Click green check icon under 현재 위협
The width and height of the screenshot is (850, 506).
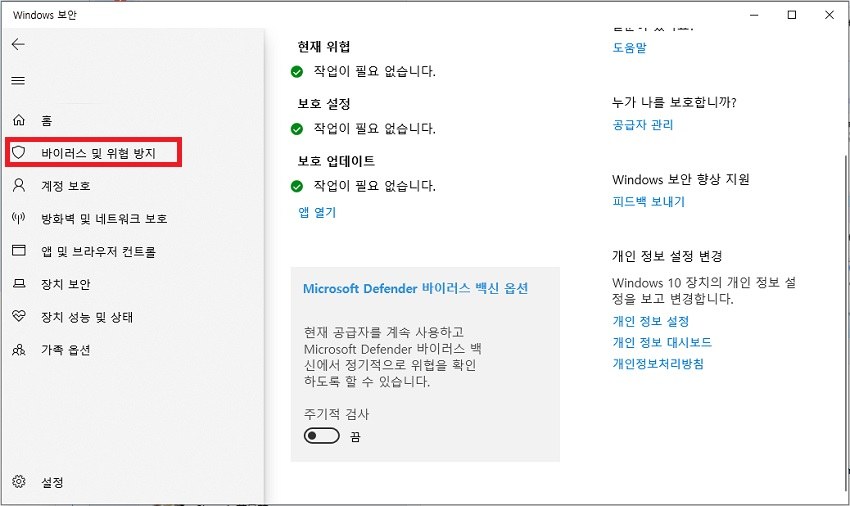coord(297,72)
